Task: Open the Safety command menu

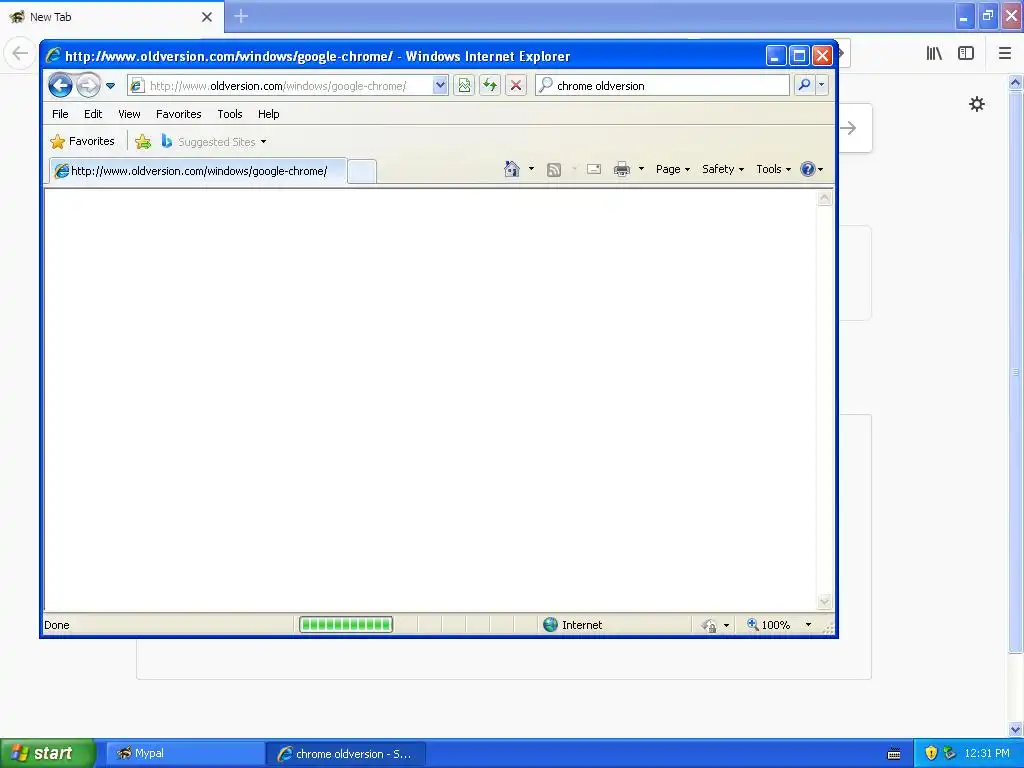Action: click(x=723, y=169)
